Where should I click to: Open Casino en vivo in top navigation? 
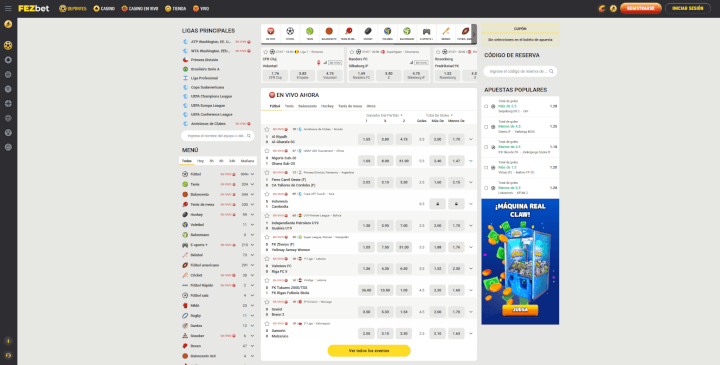click(x=140, y=8)
